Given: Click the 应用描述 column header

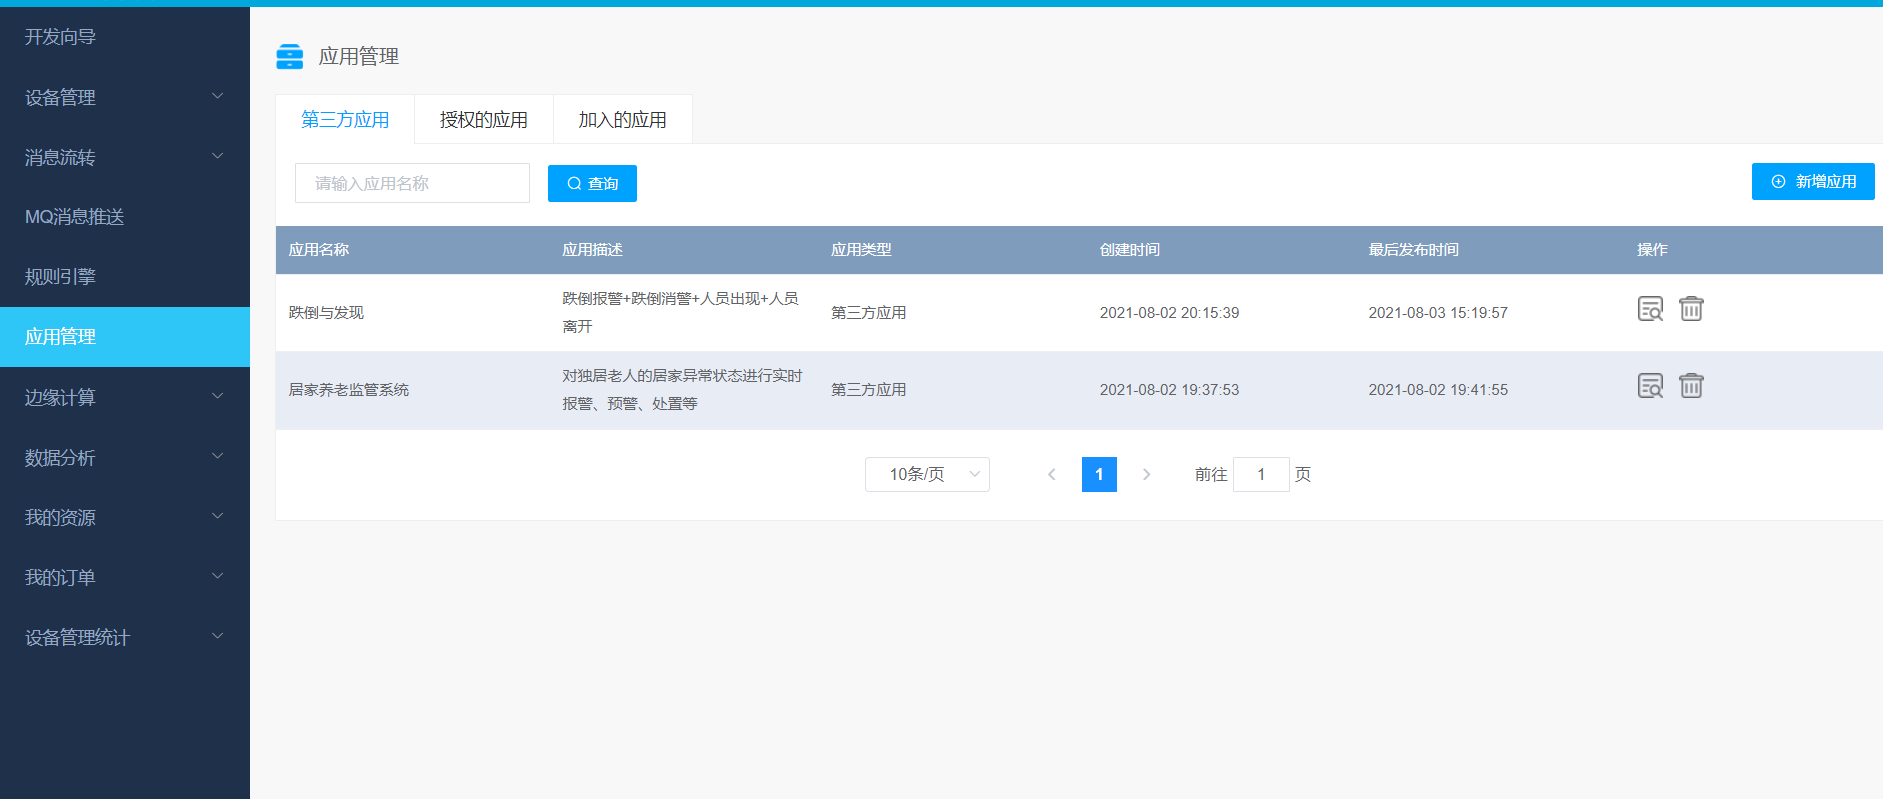Looking at the screenshot, I should pos(592,250).
